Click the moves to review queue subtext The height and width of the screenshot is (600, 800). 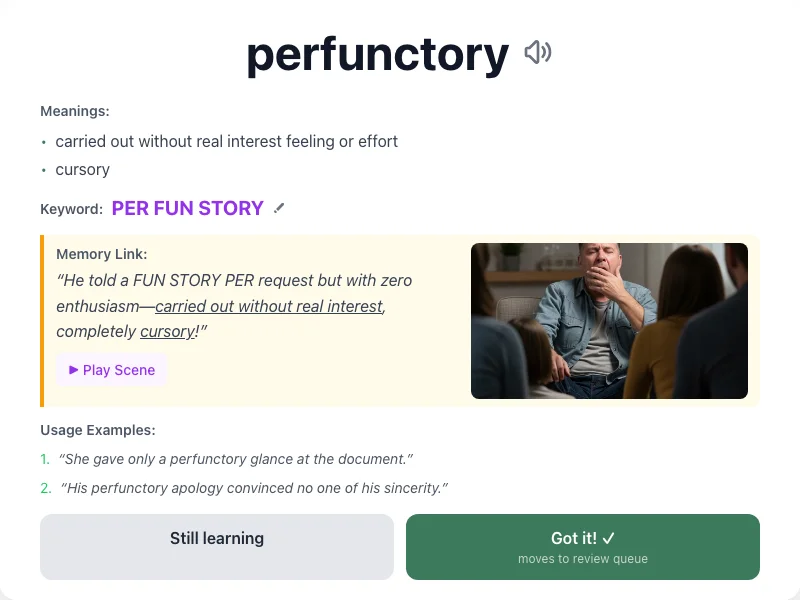582,559
